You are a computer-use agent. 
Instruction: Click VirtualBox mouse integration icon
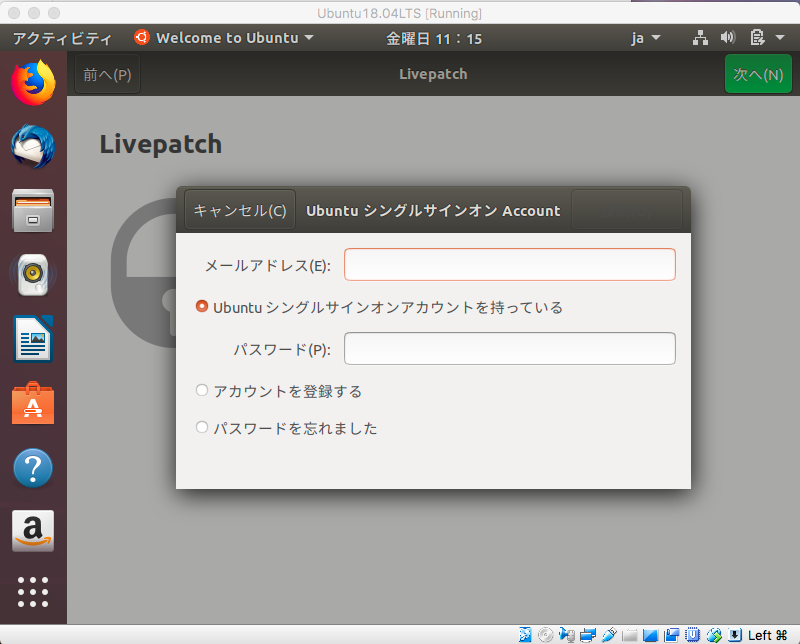(714, 635)
